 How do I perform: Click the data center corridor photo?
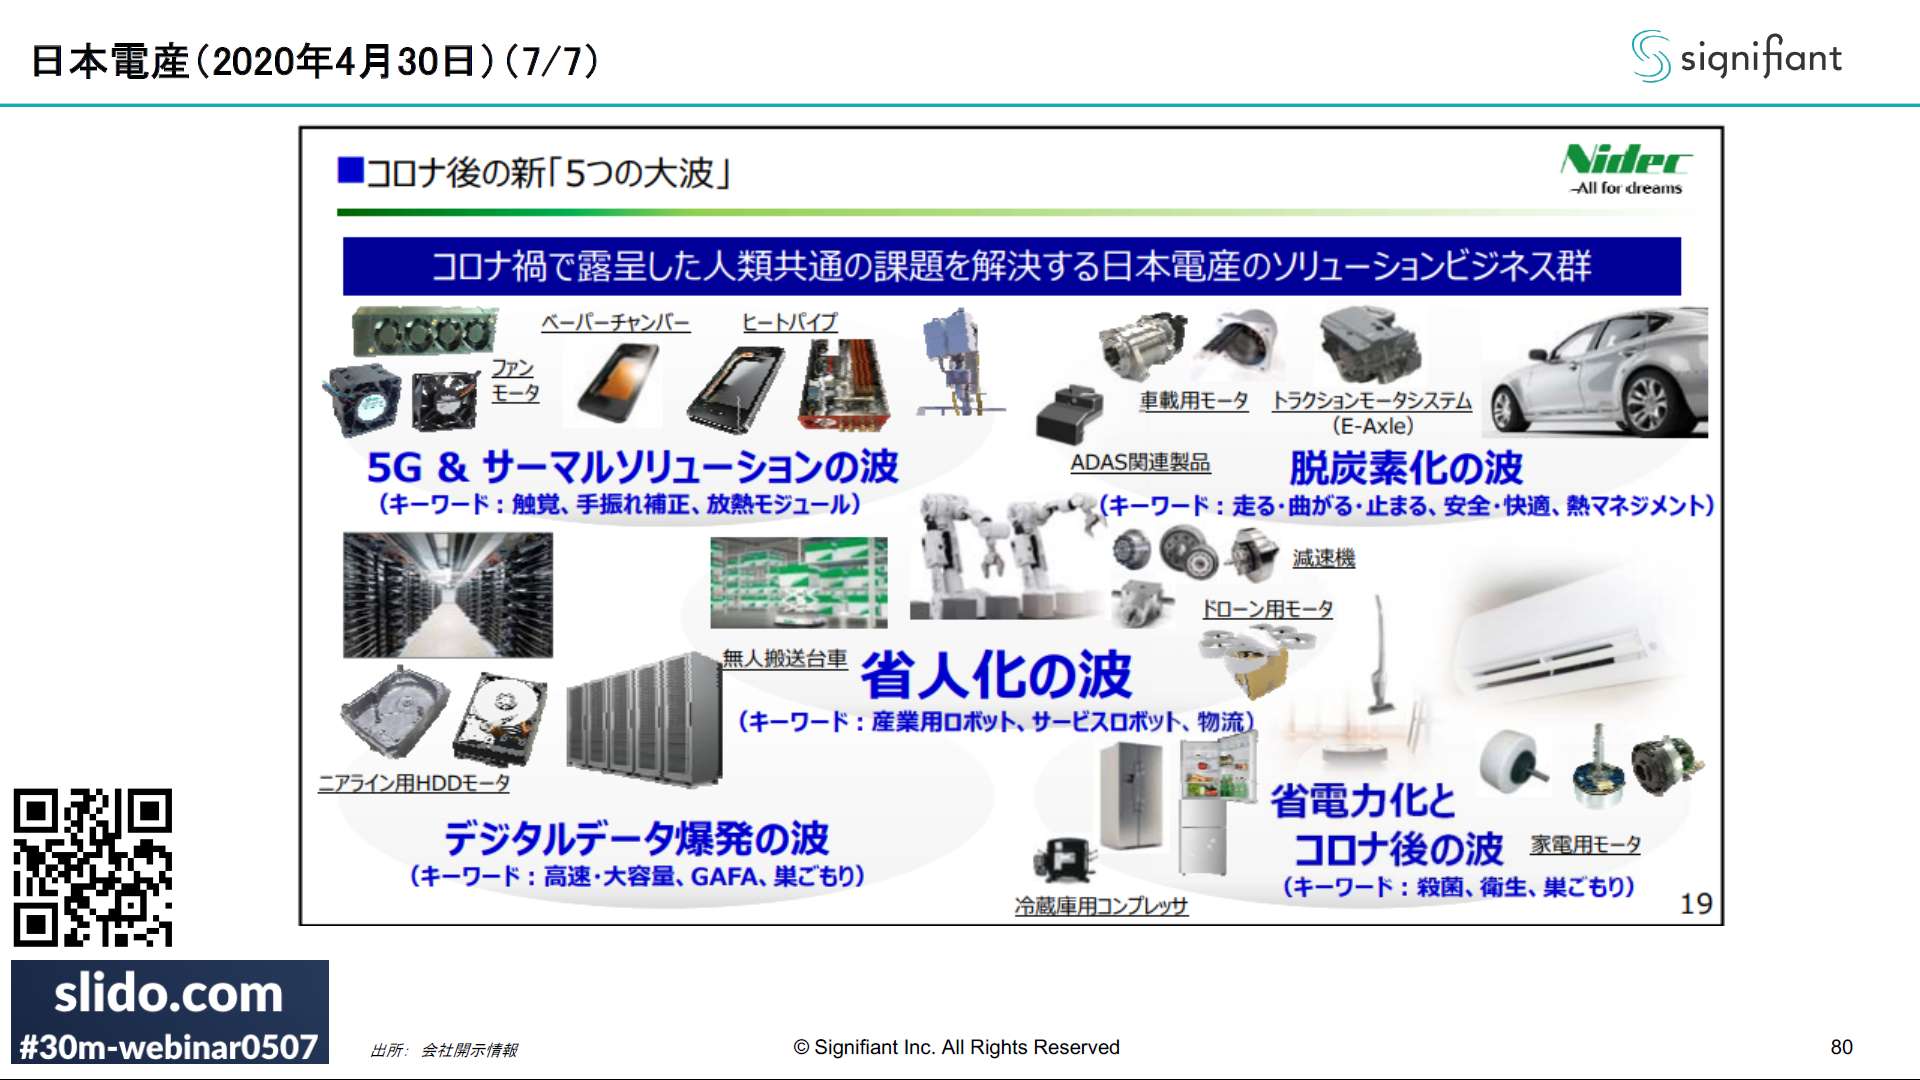click(447, 595)
